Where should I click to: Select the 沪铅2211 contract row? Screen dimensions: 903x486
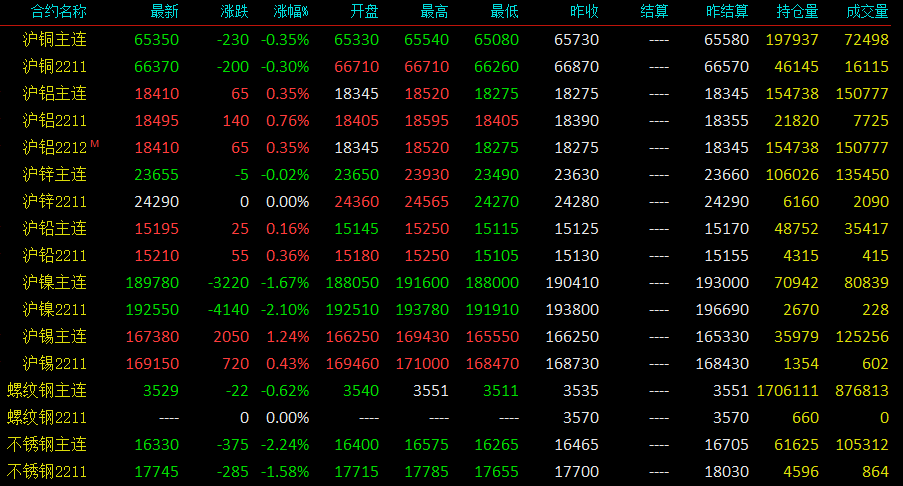click(x=452, y=256)
